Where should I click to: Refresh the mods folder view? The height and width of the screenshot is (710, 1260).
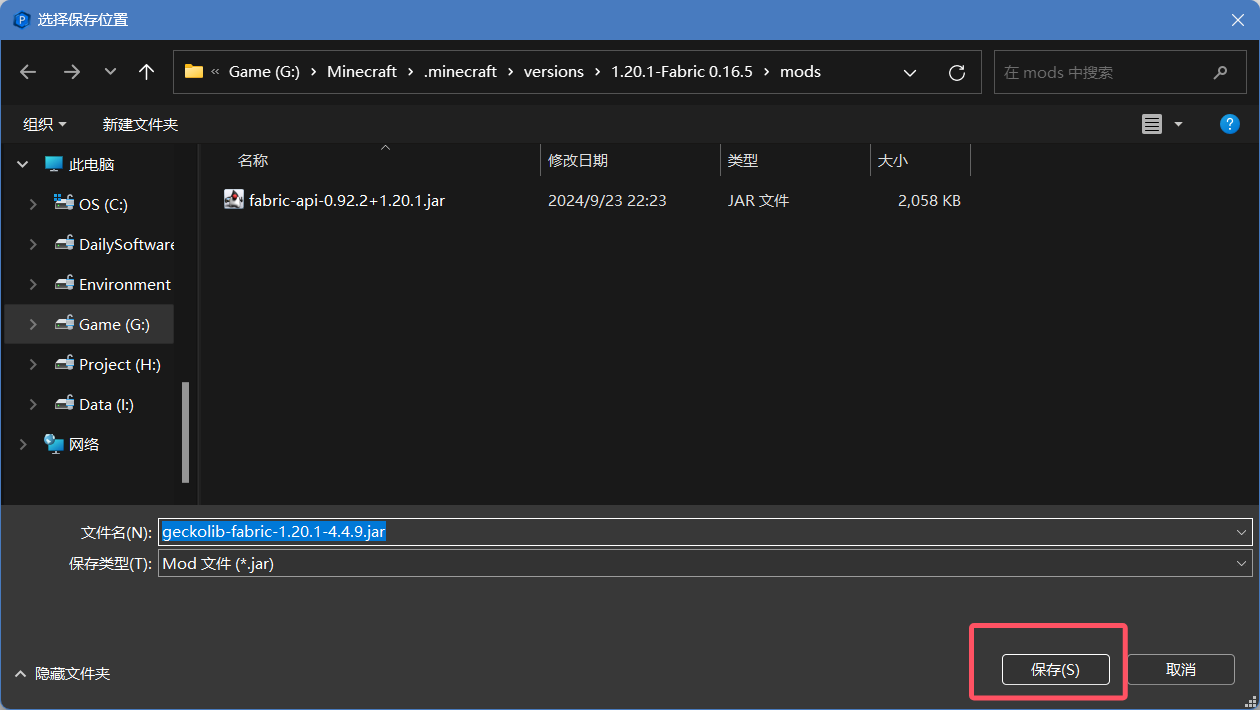click(x=957, y=72)
